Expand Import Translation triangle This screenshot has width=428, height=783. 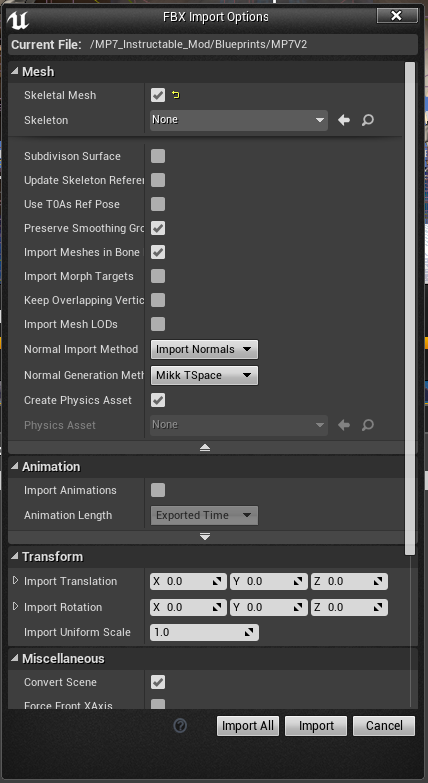pos(15,581)
